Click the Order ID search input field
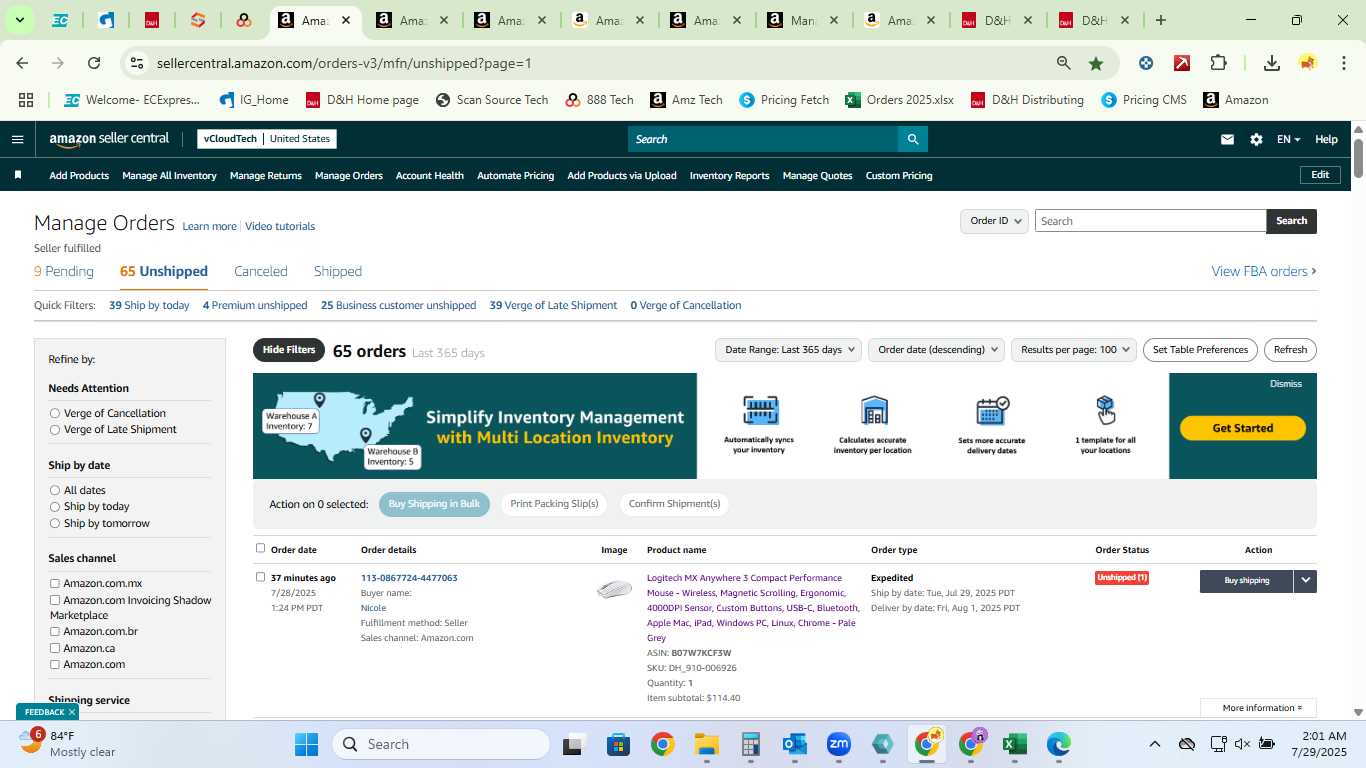 (x=1150, y=221)
